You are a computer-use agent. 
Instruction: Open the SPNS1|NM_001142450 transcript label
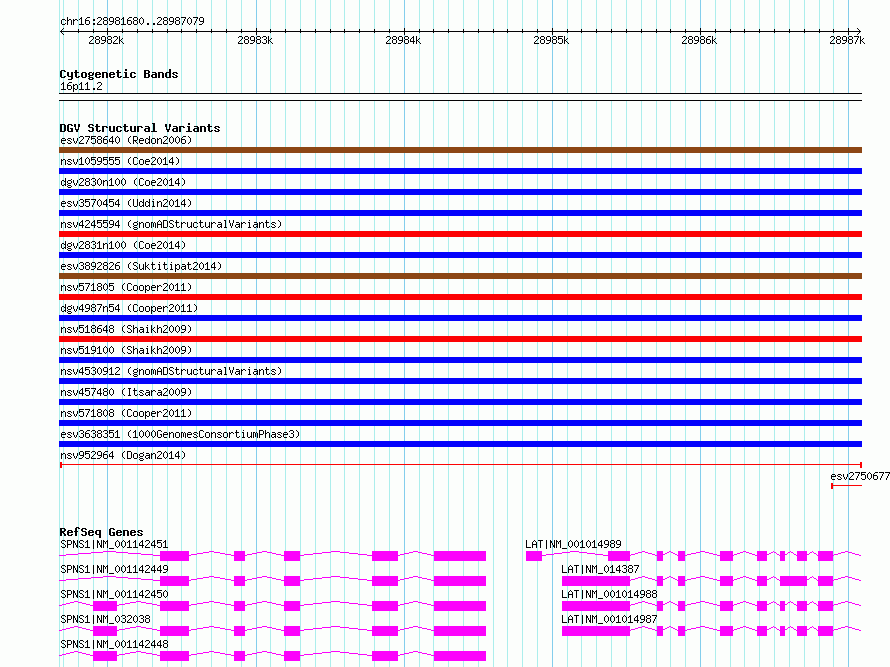[x=114, y=594]
